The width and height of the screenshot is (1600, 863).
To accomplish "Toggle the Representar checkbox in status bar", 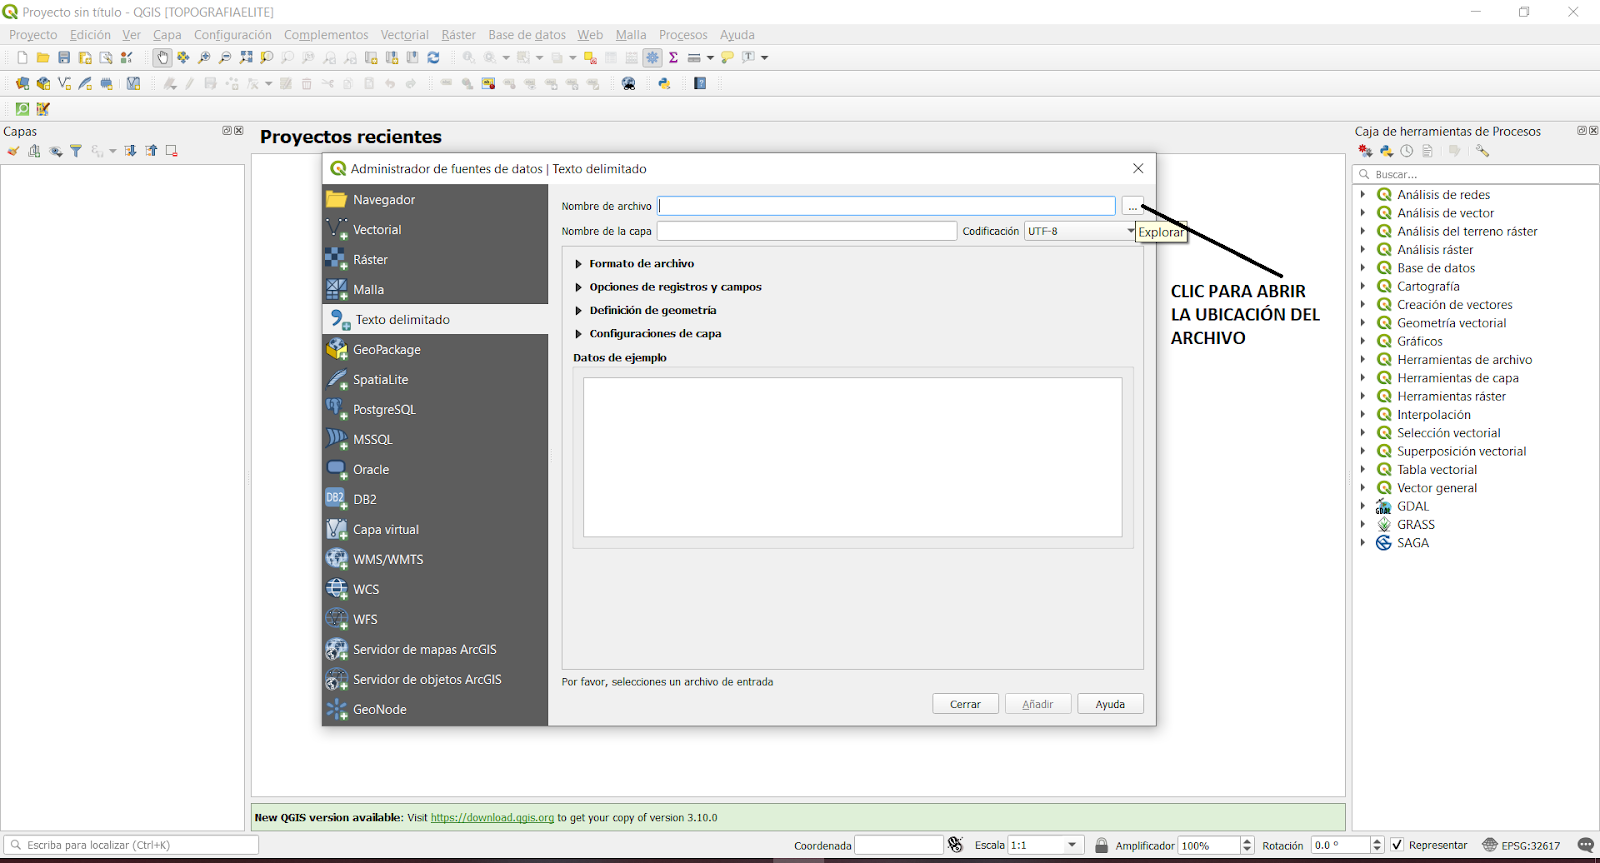I will [1397, 845].
